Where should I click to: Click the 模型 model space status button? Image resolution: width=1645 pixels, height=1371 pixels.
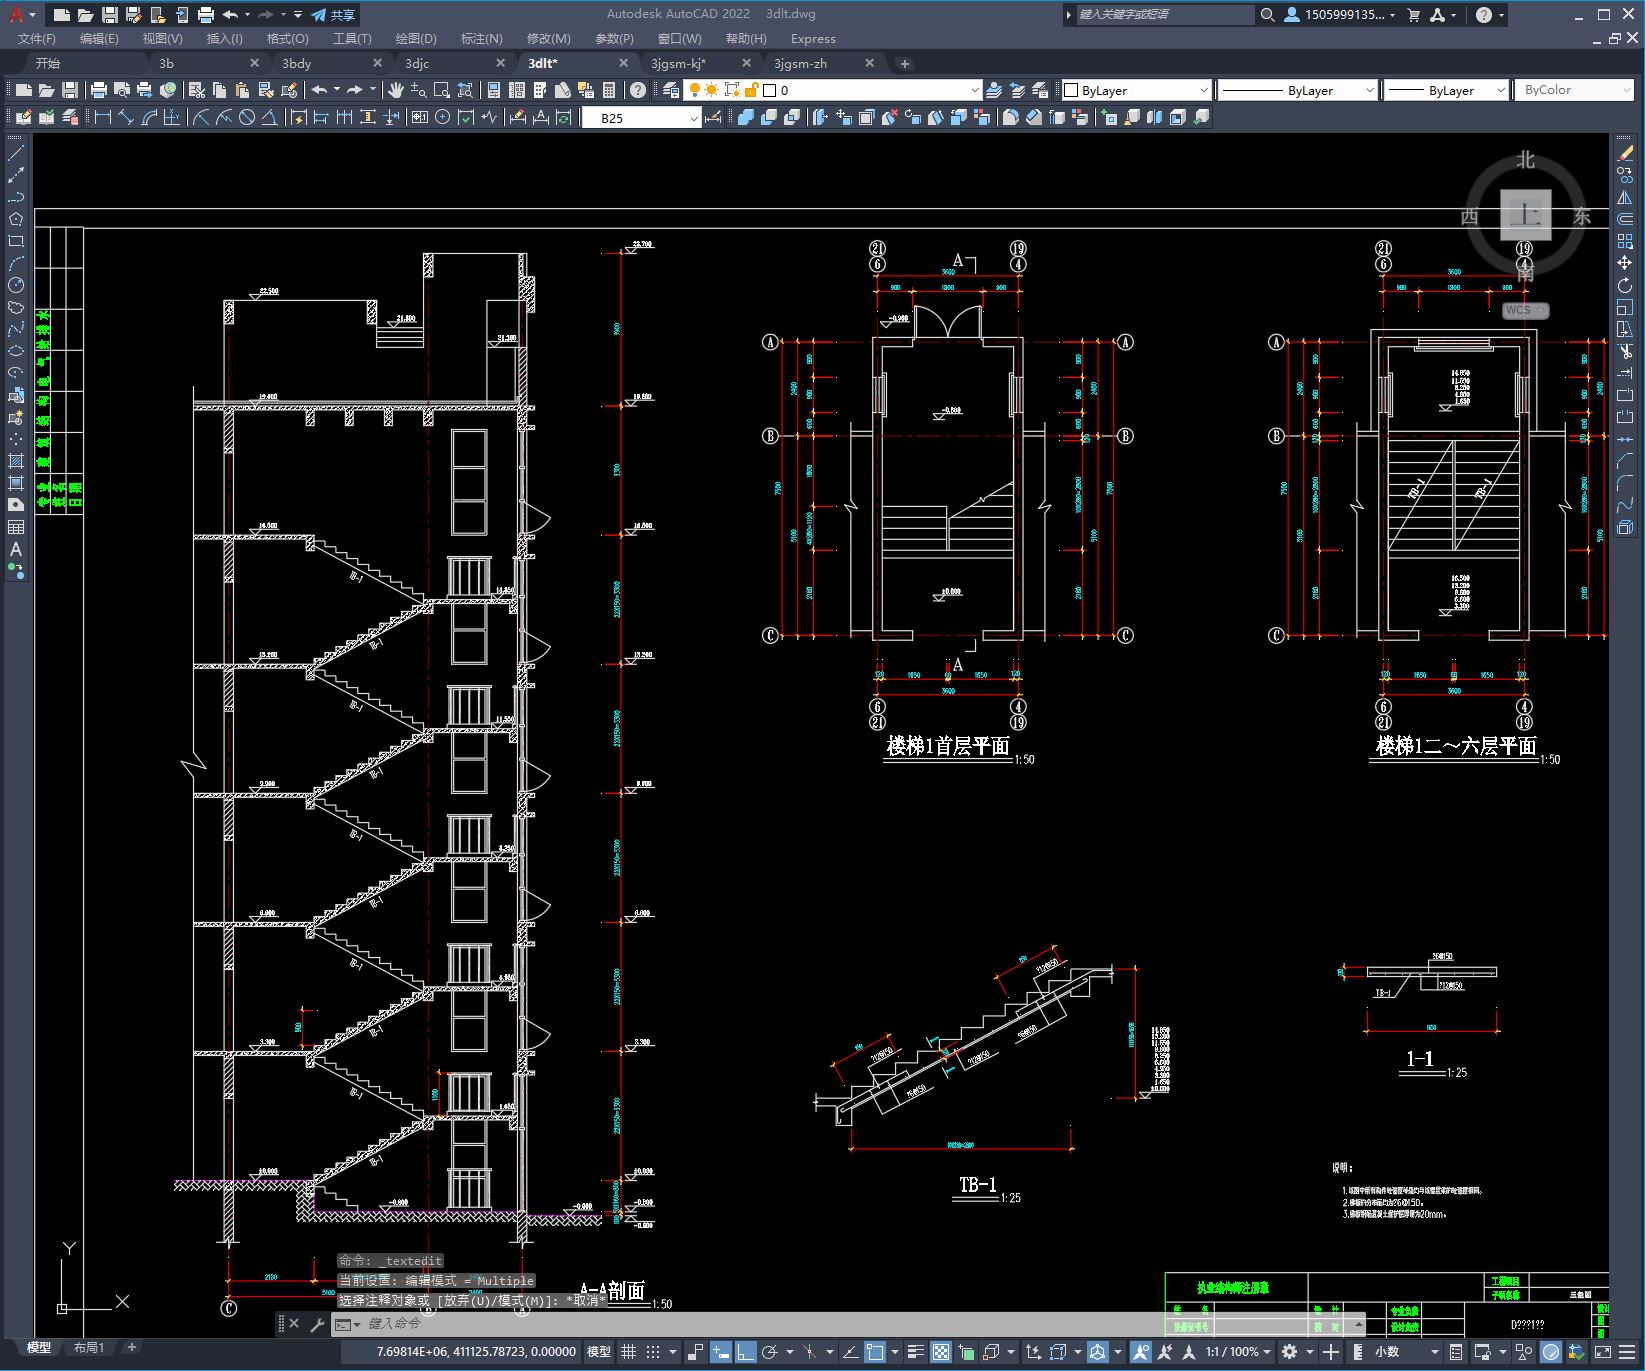pos(599,1352)
